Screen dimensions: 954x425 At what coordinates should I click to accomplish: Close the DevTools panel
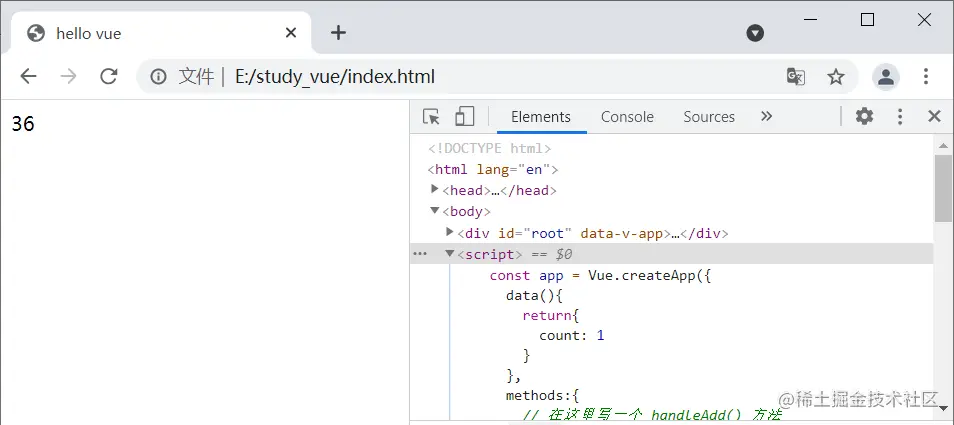[x=934, y=116]
